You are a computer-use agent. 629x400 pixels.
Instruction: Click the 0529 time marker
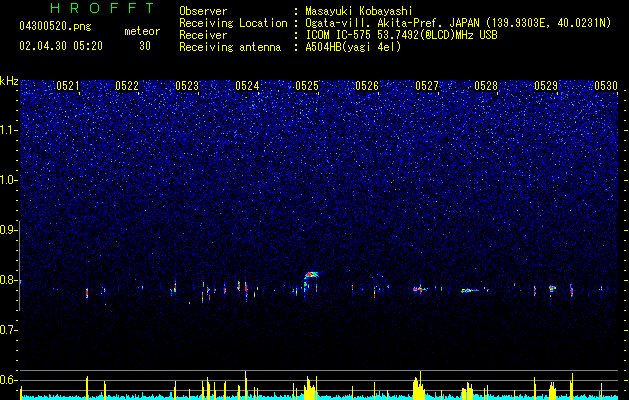click(x=546, y=86)
